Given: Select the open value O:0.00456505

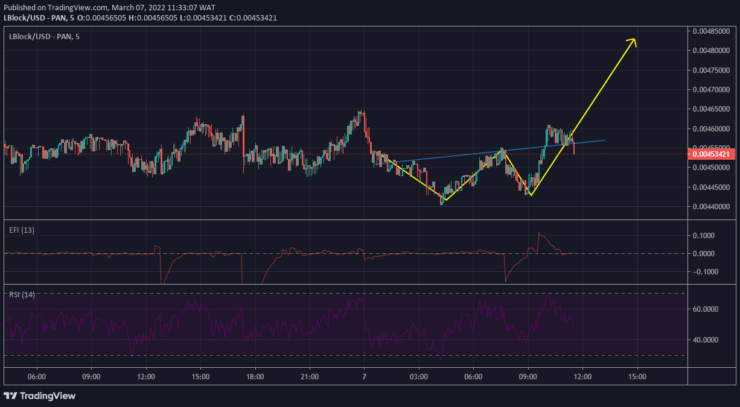Looking at the screenshot, I should [102, 18].
